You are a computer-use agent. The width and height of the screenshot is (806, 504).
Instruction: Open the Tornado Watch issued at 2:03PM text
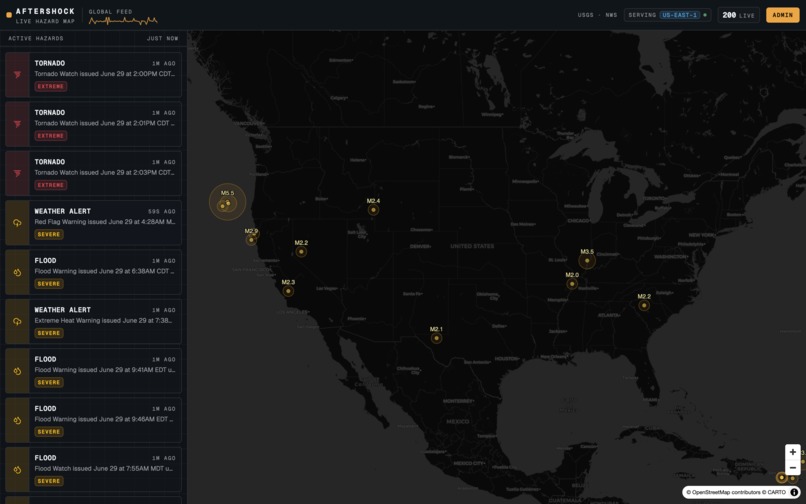click(x=105, y=173)
